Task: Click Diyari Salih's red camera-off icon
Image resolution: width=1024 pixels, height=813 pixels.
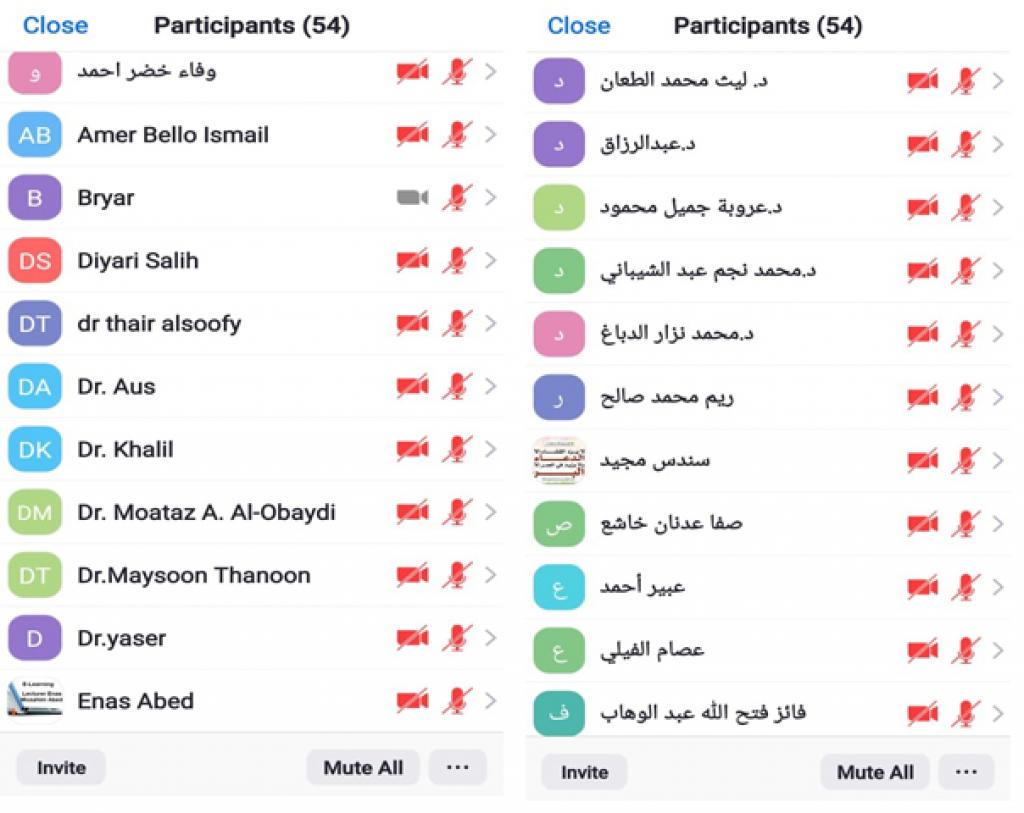Action: (x=412, y=261)
